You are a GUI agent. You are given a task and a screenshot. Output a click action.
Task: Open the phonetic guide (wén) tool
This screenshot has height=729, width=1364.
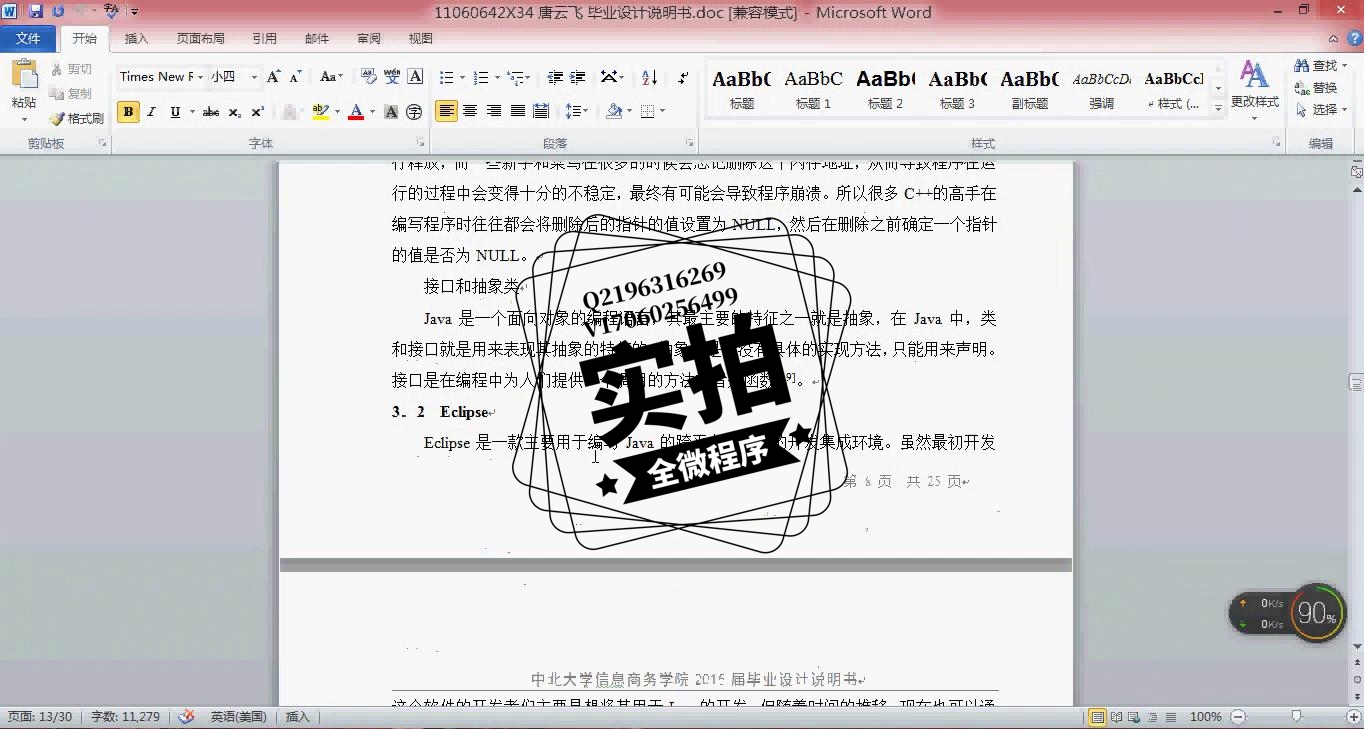coord(392,77)
